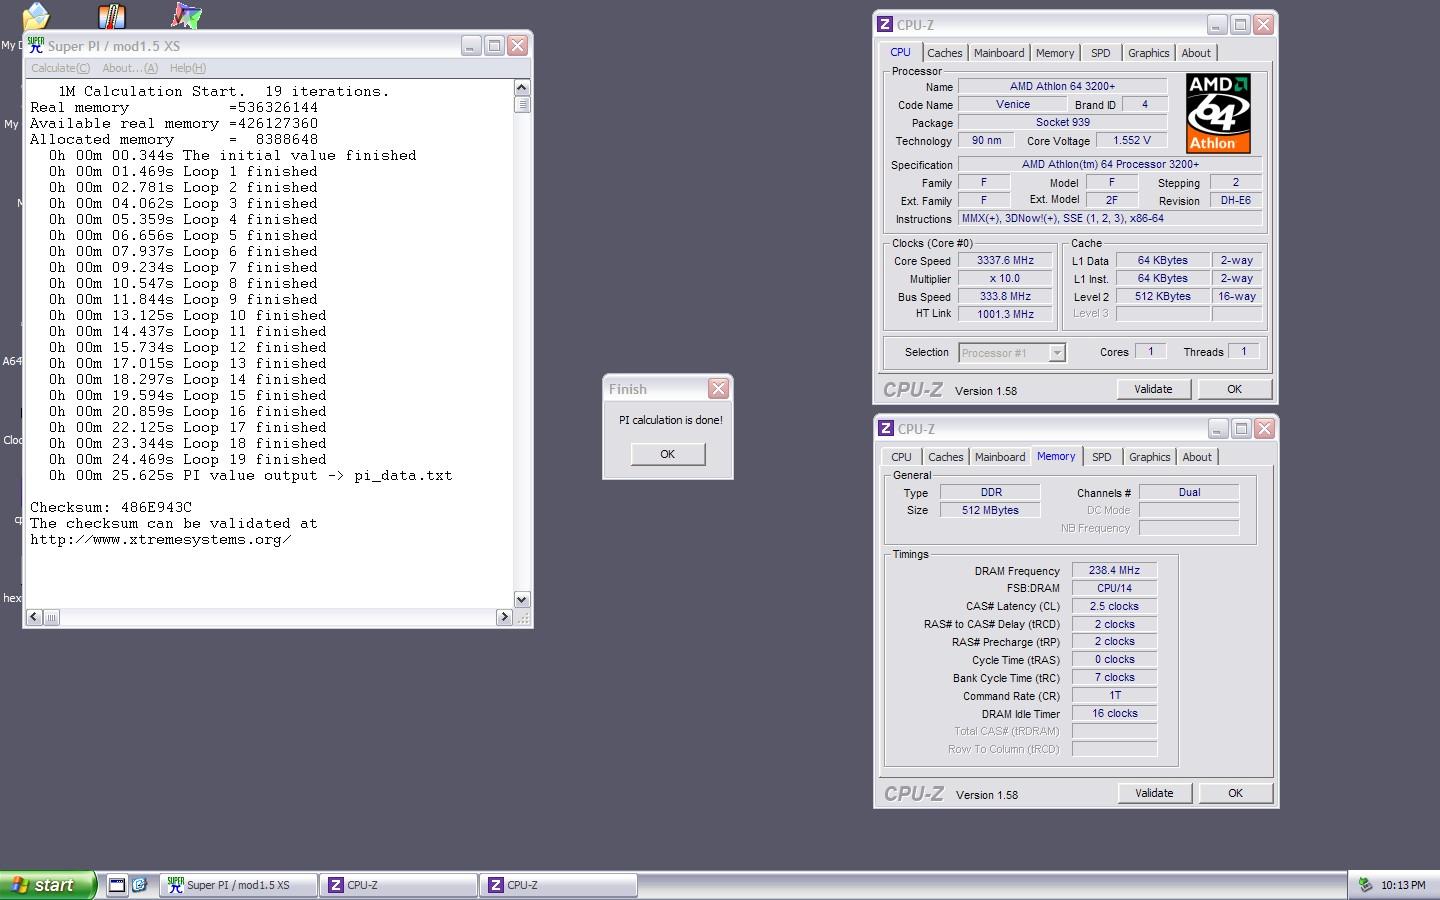Click Level 2 cache value 512 KBytes
This screenshot has width=1440, height=900.
tap(1162, 296)
